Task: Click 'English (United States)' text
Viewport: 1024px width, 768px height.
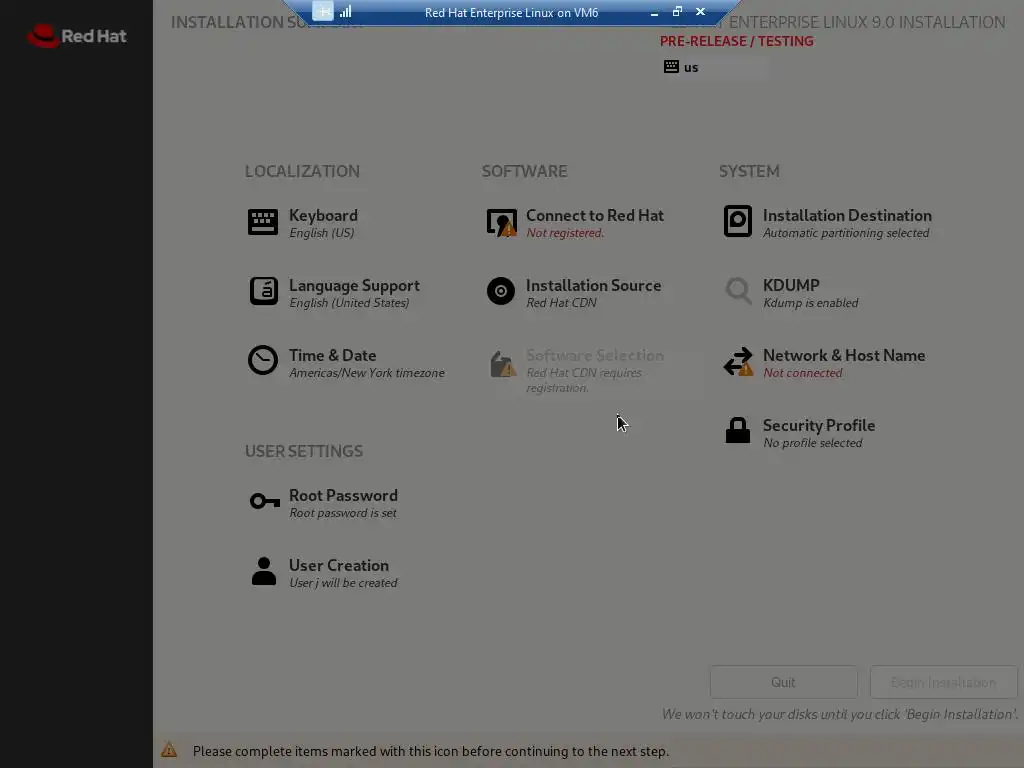Action: [349, 303]
